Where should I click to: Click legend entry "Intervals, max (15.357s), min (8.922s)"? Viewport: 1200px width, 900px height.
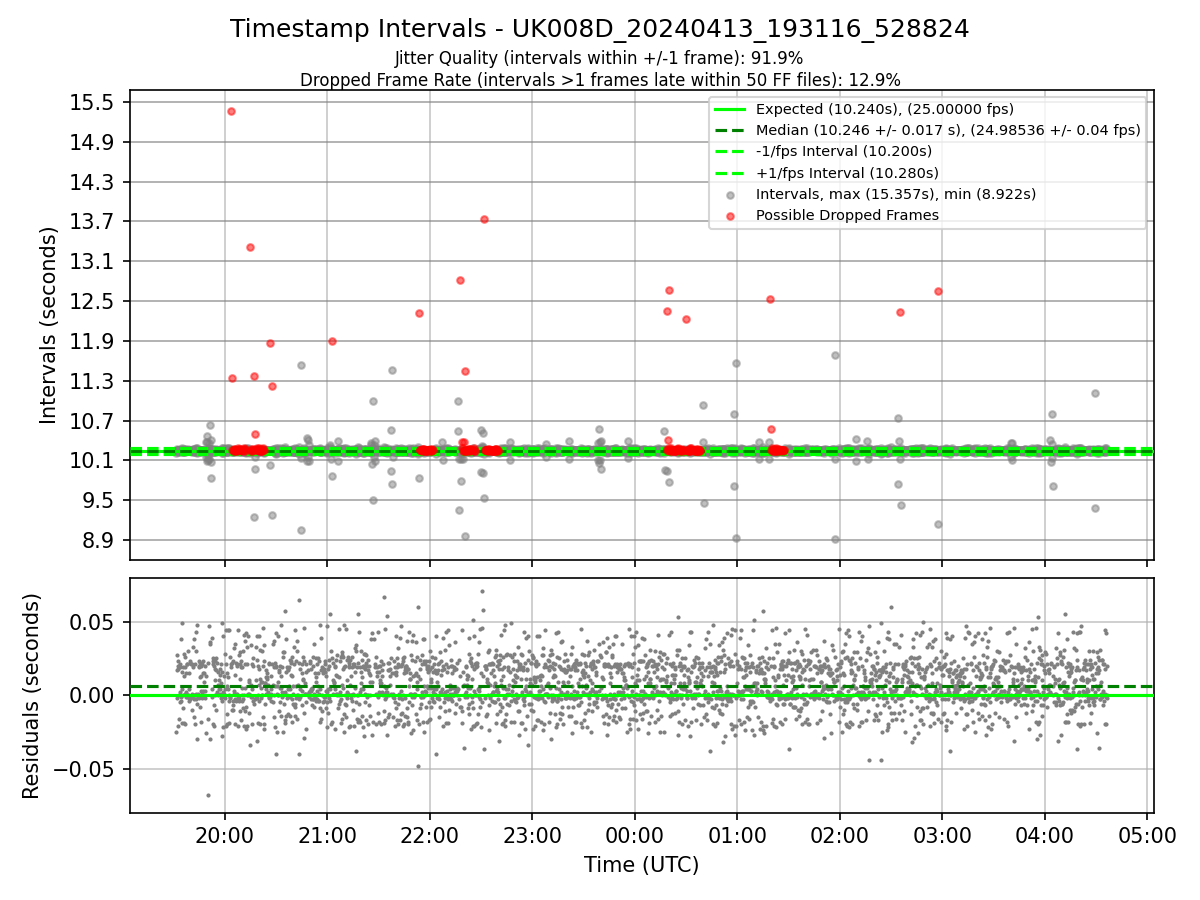(896, 194)
